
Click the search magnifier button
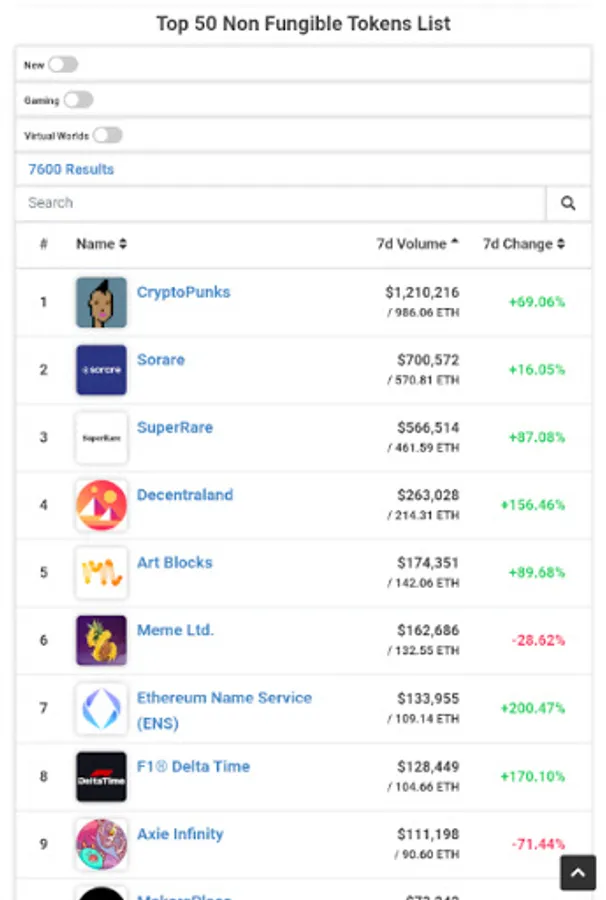click(568, 203)
